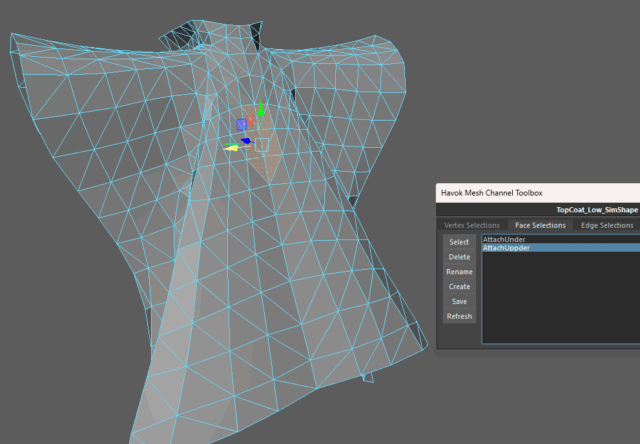
Task: Click the blue Z-axis arrow handle
Action: coord(245,140)
